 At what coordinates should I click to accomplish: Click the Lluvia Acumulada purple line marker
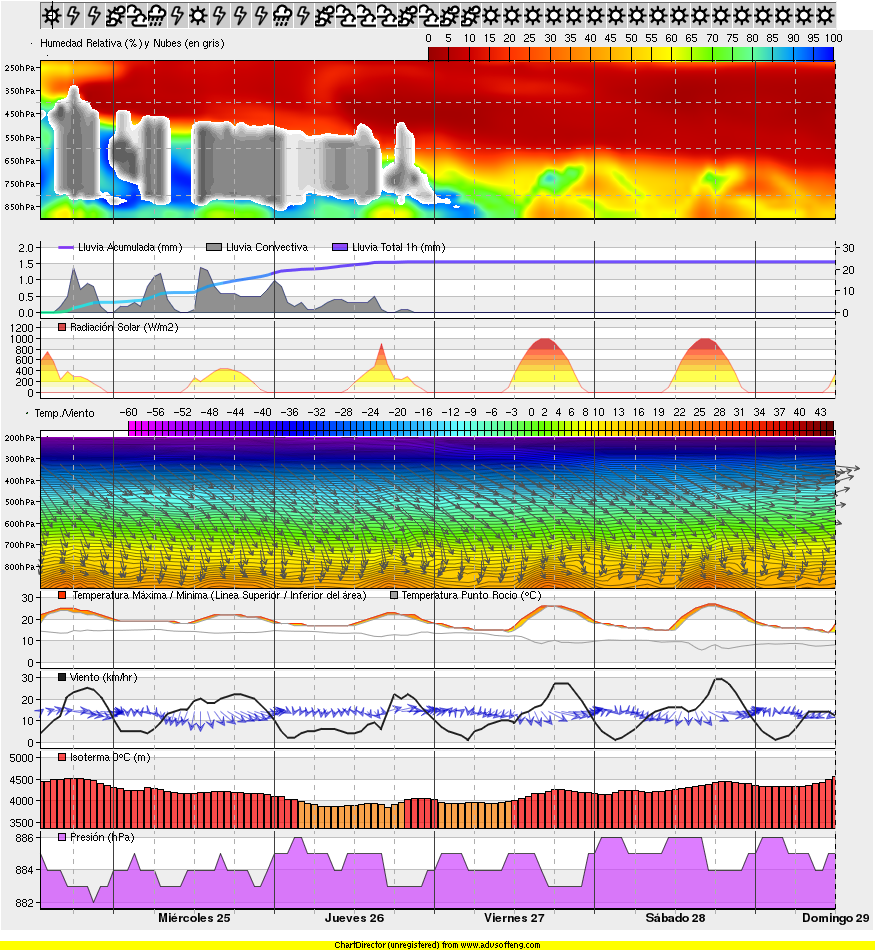click(x=65, y=247)
